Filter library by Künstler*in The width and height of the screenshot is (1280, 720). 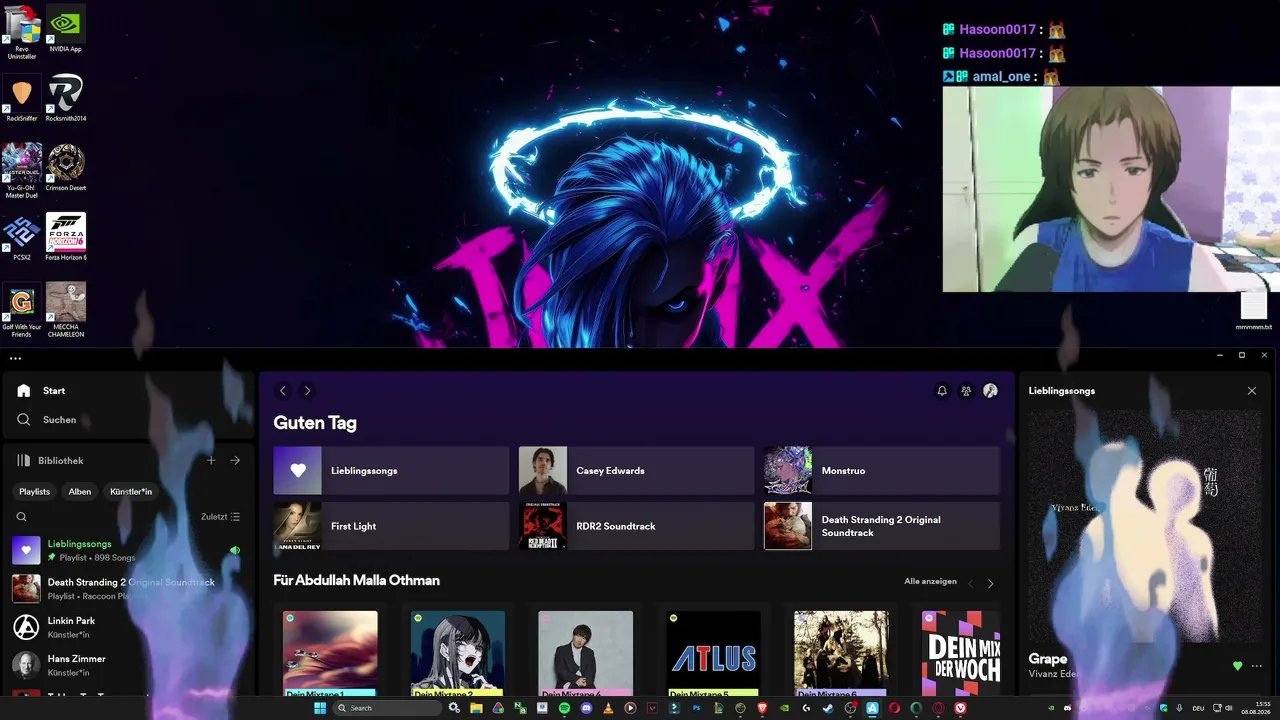tap(131, 492)
